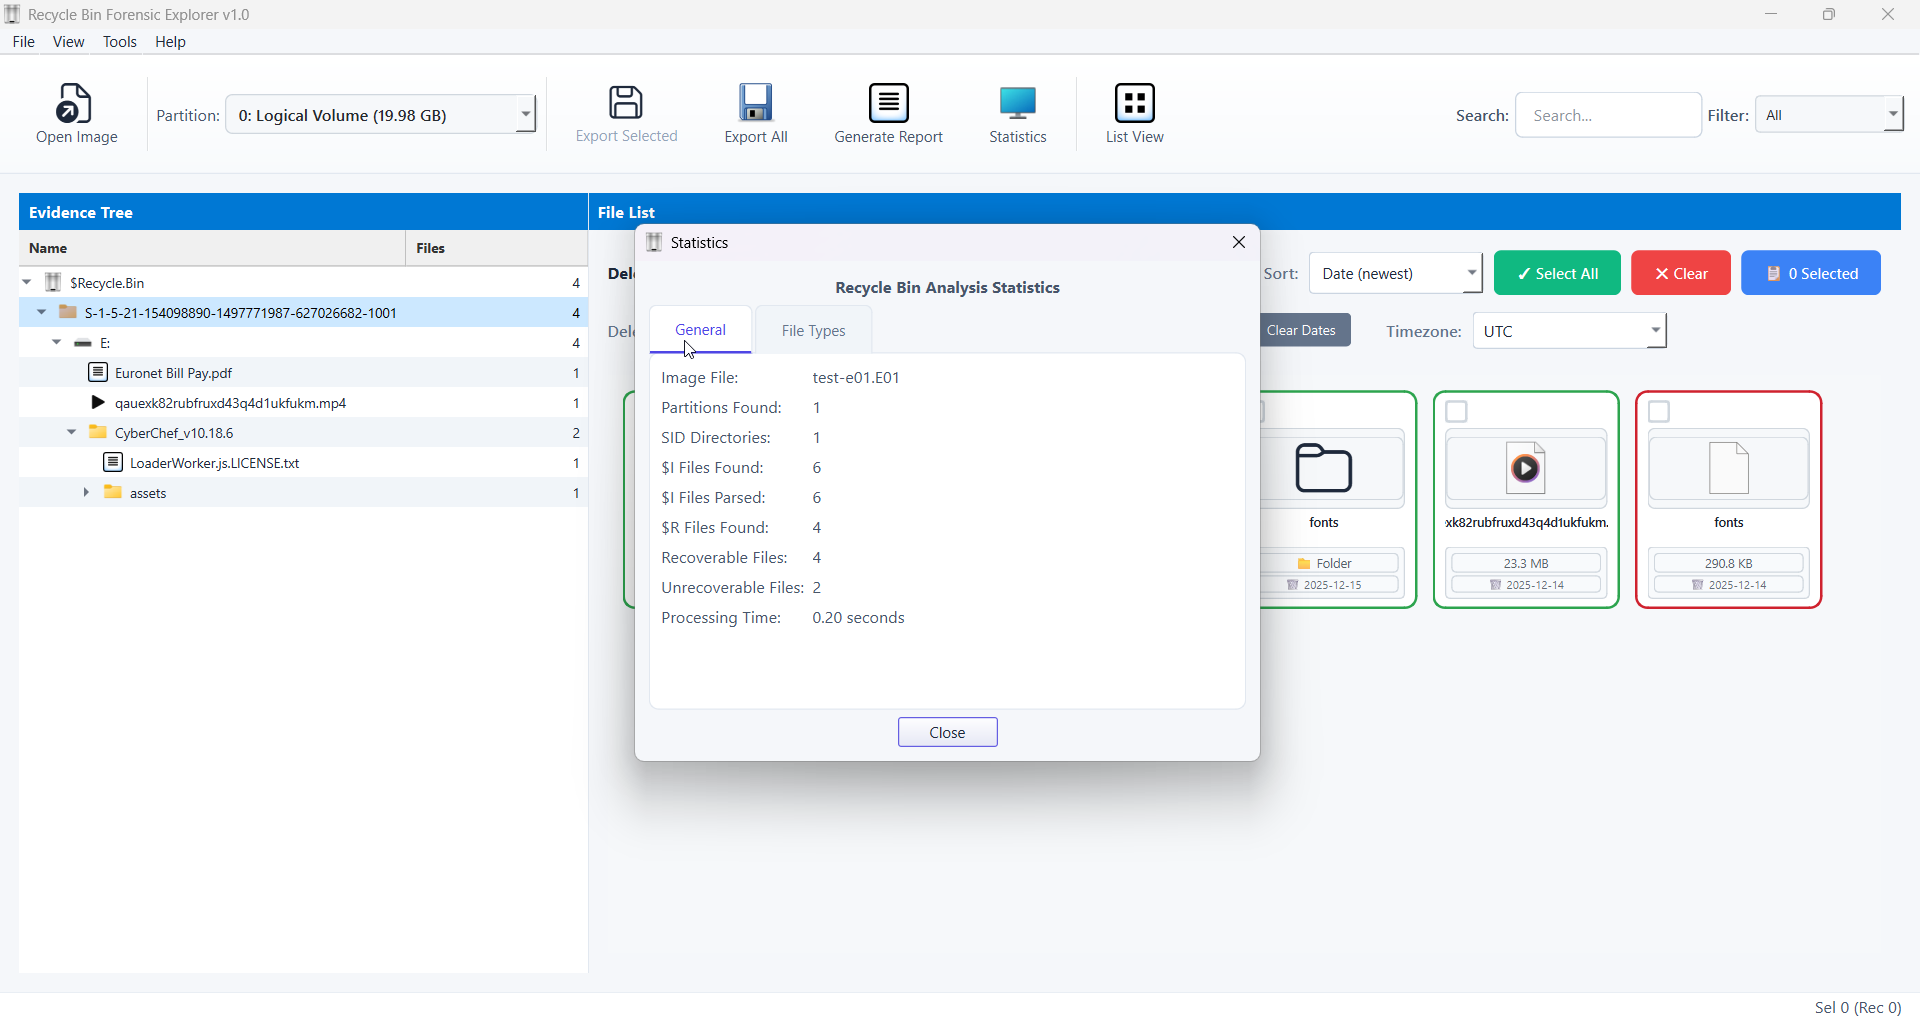Click the video thumbnail play icon

[1525, 468]
